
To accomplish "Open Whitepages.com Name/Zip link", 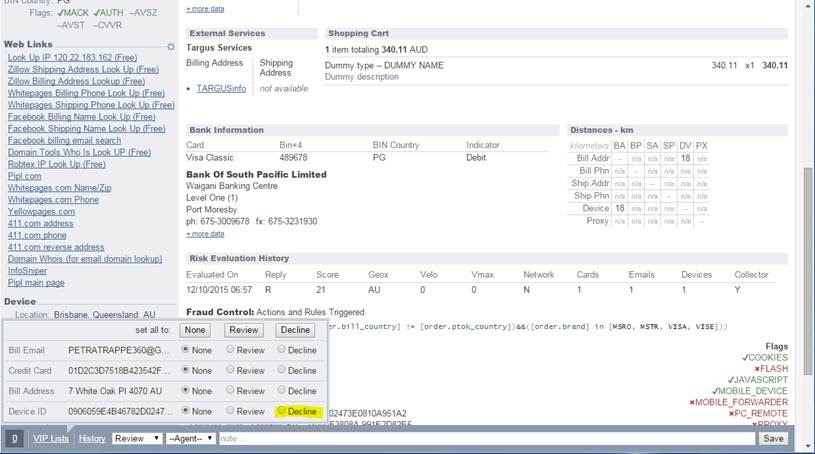I will [59, 188].
